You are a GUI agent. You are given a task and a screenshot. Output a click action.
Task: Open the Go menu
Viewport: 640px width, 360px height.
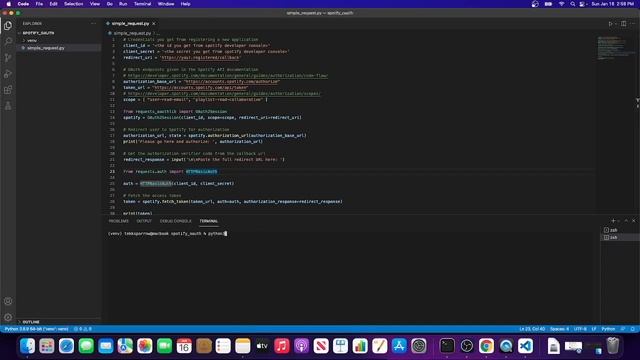[x=110, y=4]
